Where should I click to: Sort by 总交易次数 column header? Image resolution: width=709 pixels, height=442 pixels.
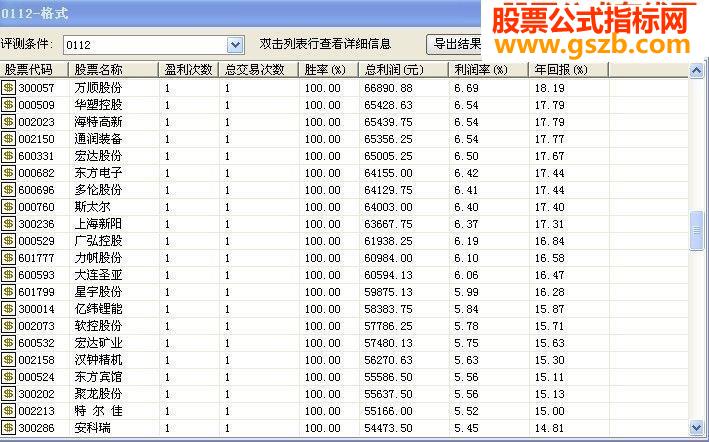pos(259,70)
